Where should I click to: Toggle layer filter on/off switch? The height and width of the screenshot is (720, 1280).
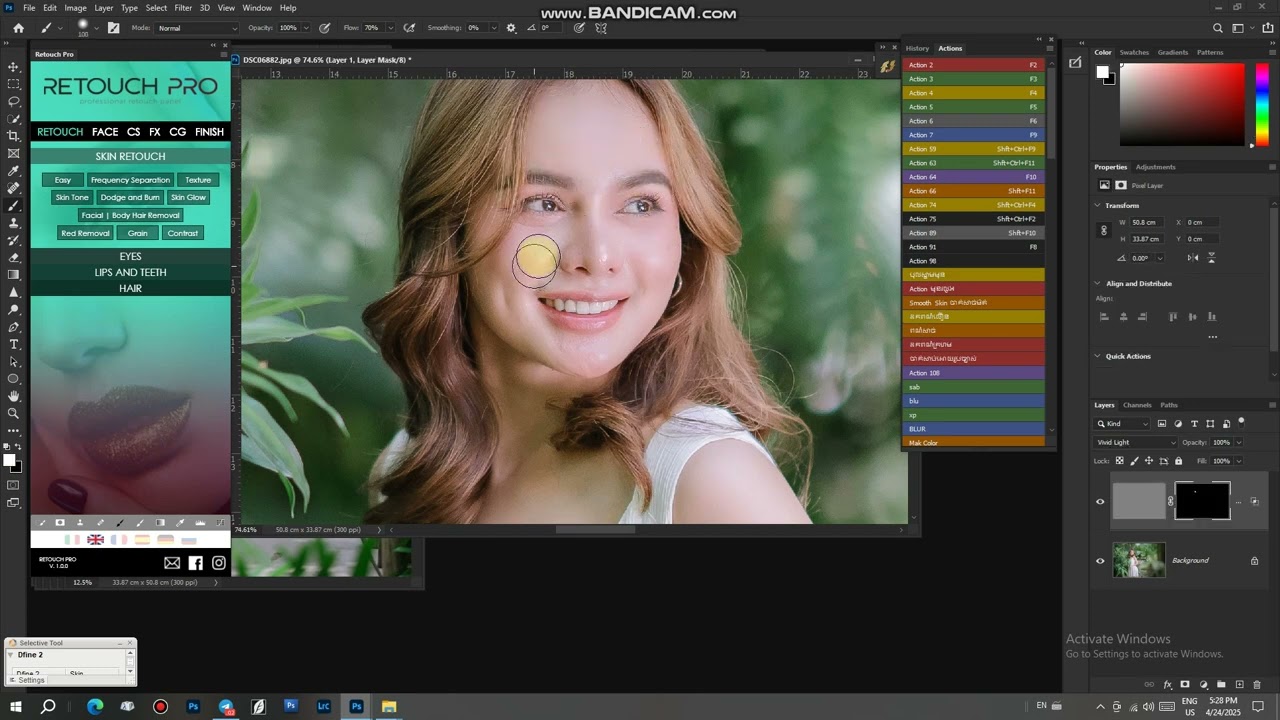pyautogui.click(x=1241, y=422)
